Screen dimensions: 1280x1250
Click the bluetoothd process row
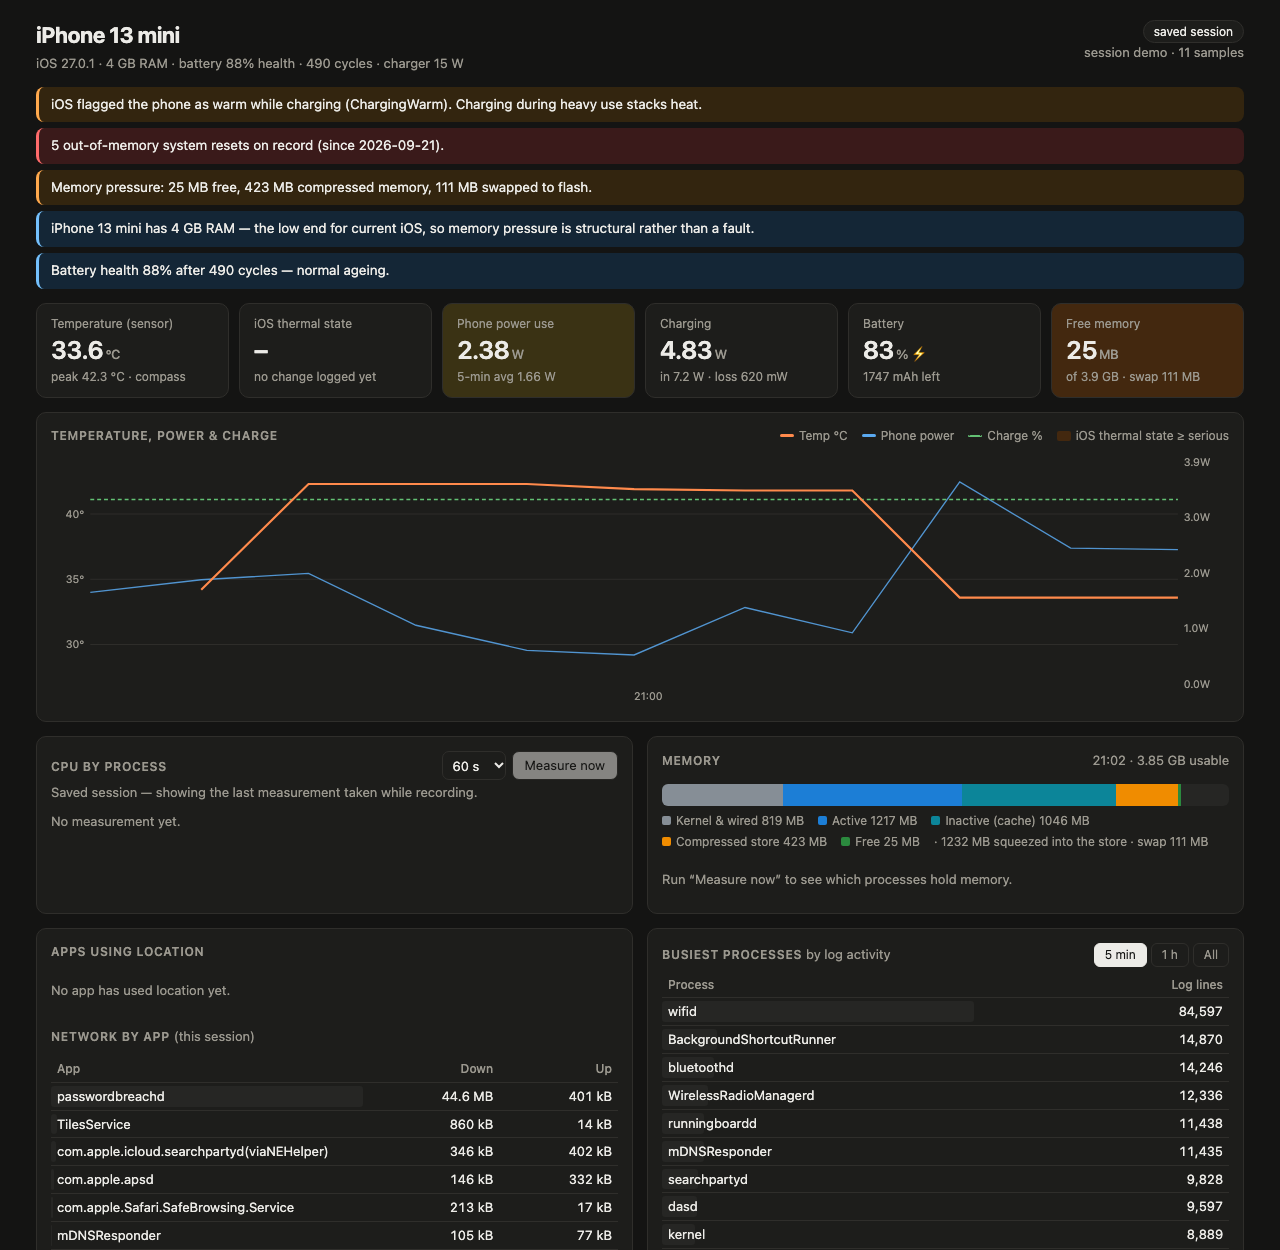tap(945, 1068)
